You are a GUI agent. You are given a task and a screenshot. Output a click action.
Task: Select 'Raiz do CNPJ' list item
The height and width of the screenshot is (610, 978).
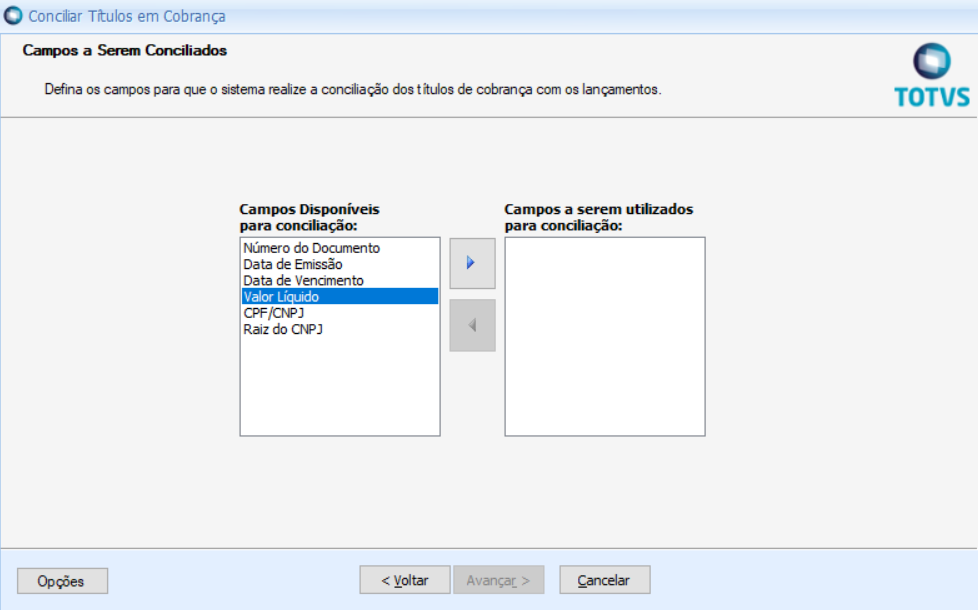pyautogui.click(x=340, y=329)
